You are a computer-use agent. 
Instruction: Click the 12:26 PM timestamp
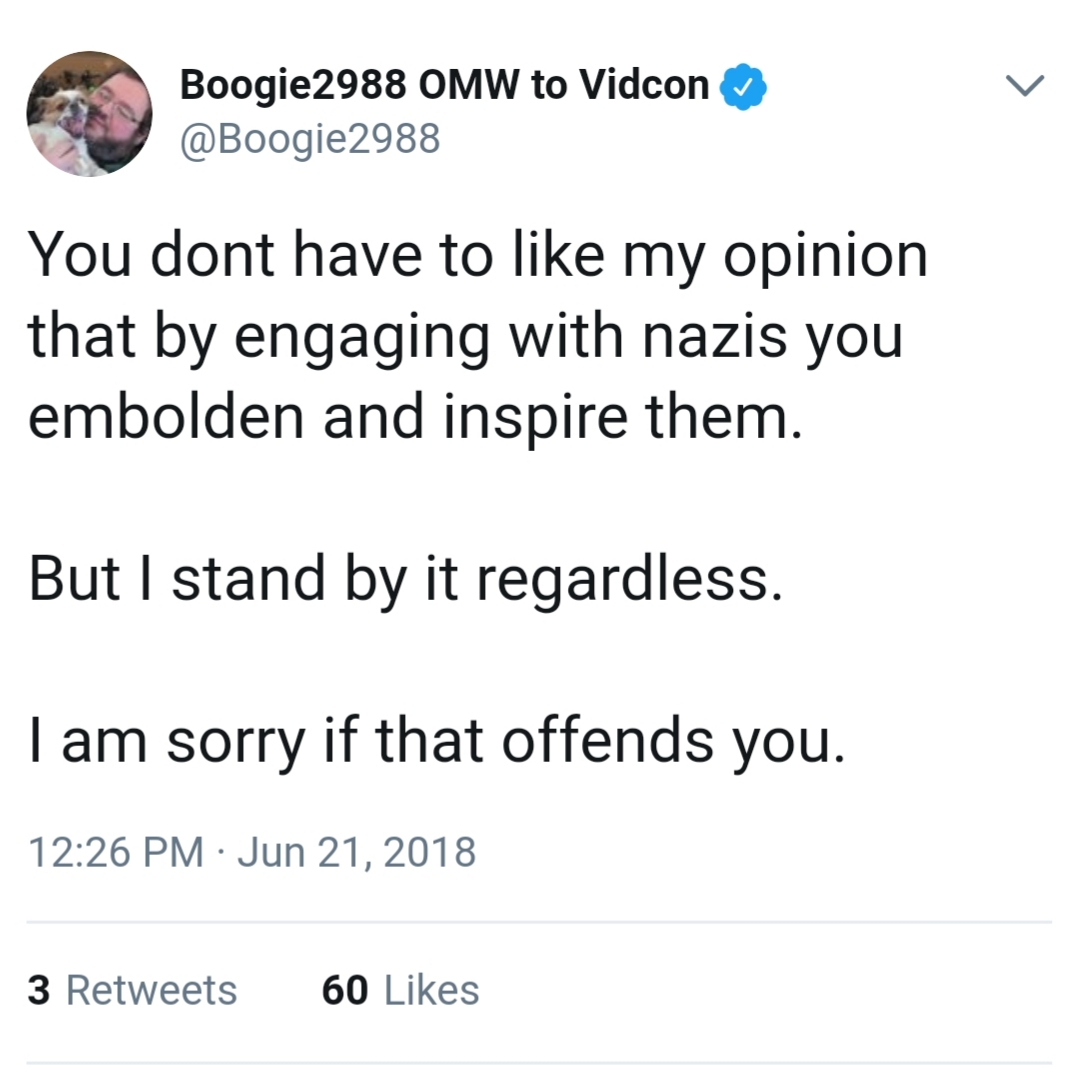pos(116,853)
